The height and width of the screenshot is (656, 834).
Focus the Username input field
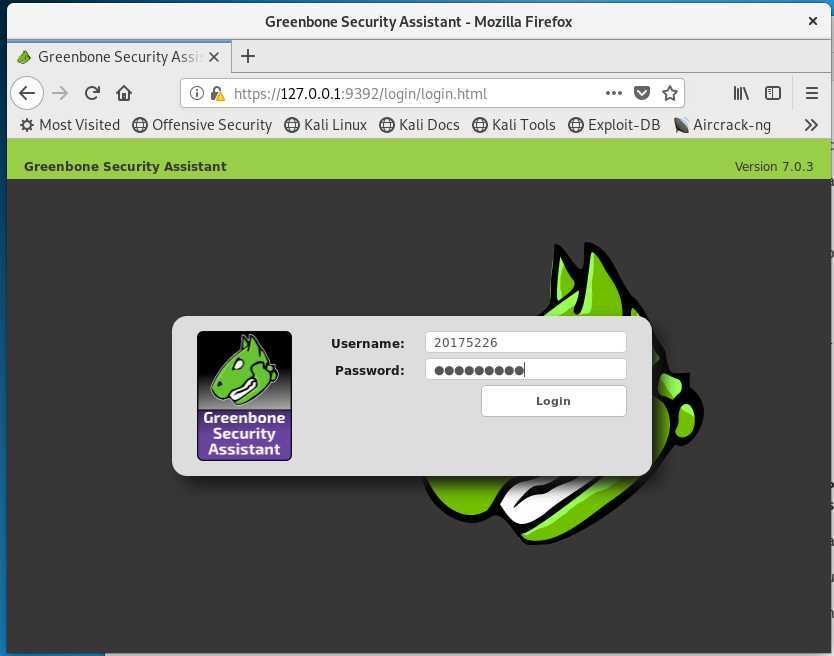pyautogui.click(x=526, y=342)
